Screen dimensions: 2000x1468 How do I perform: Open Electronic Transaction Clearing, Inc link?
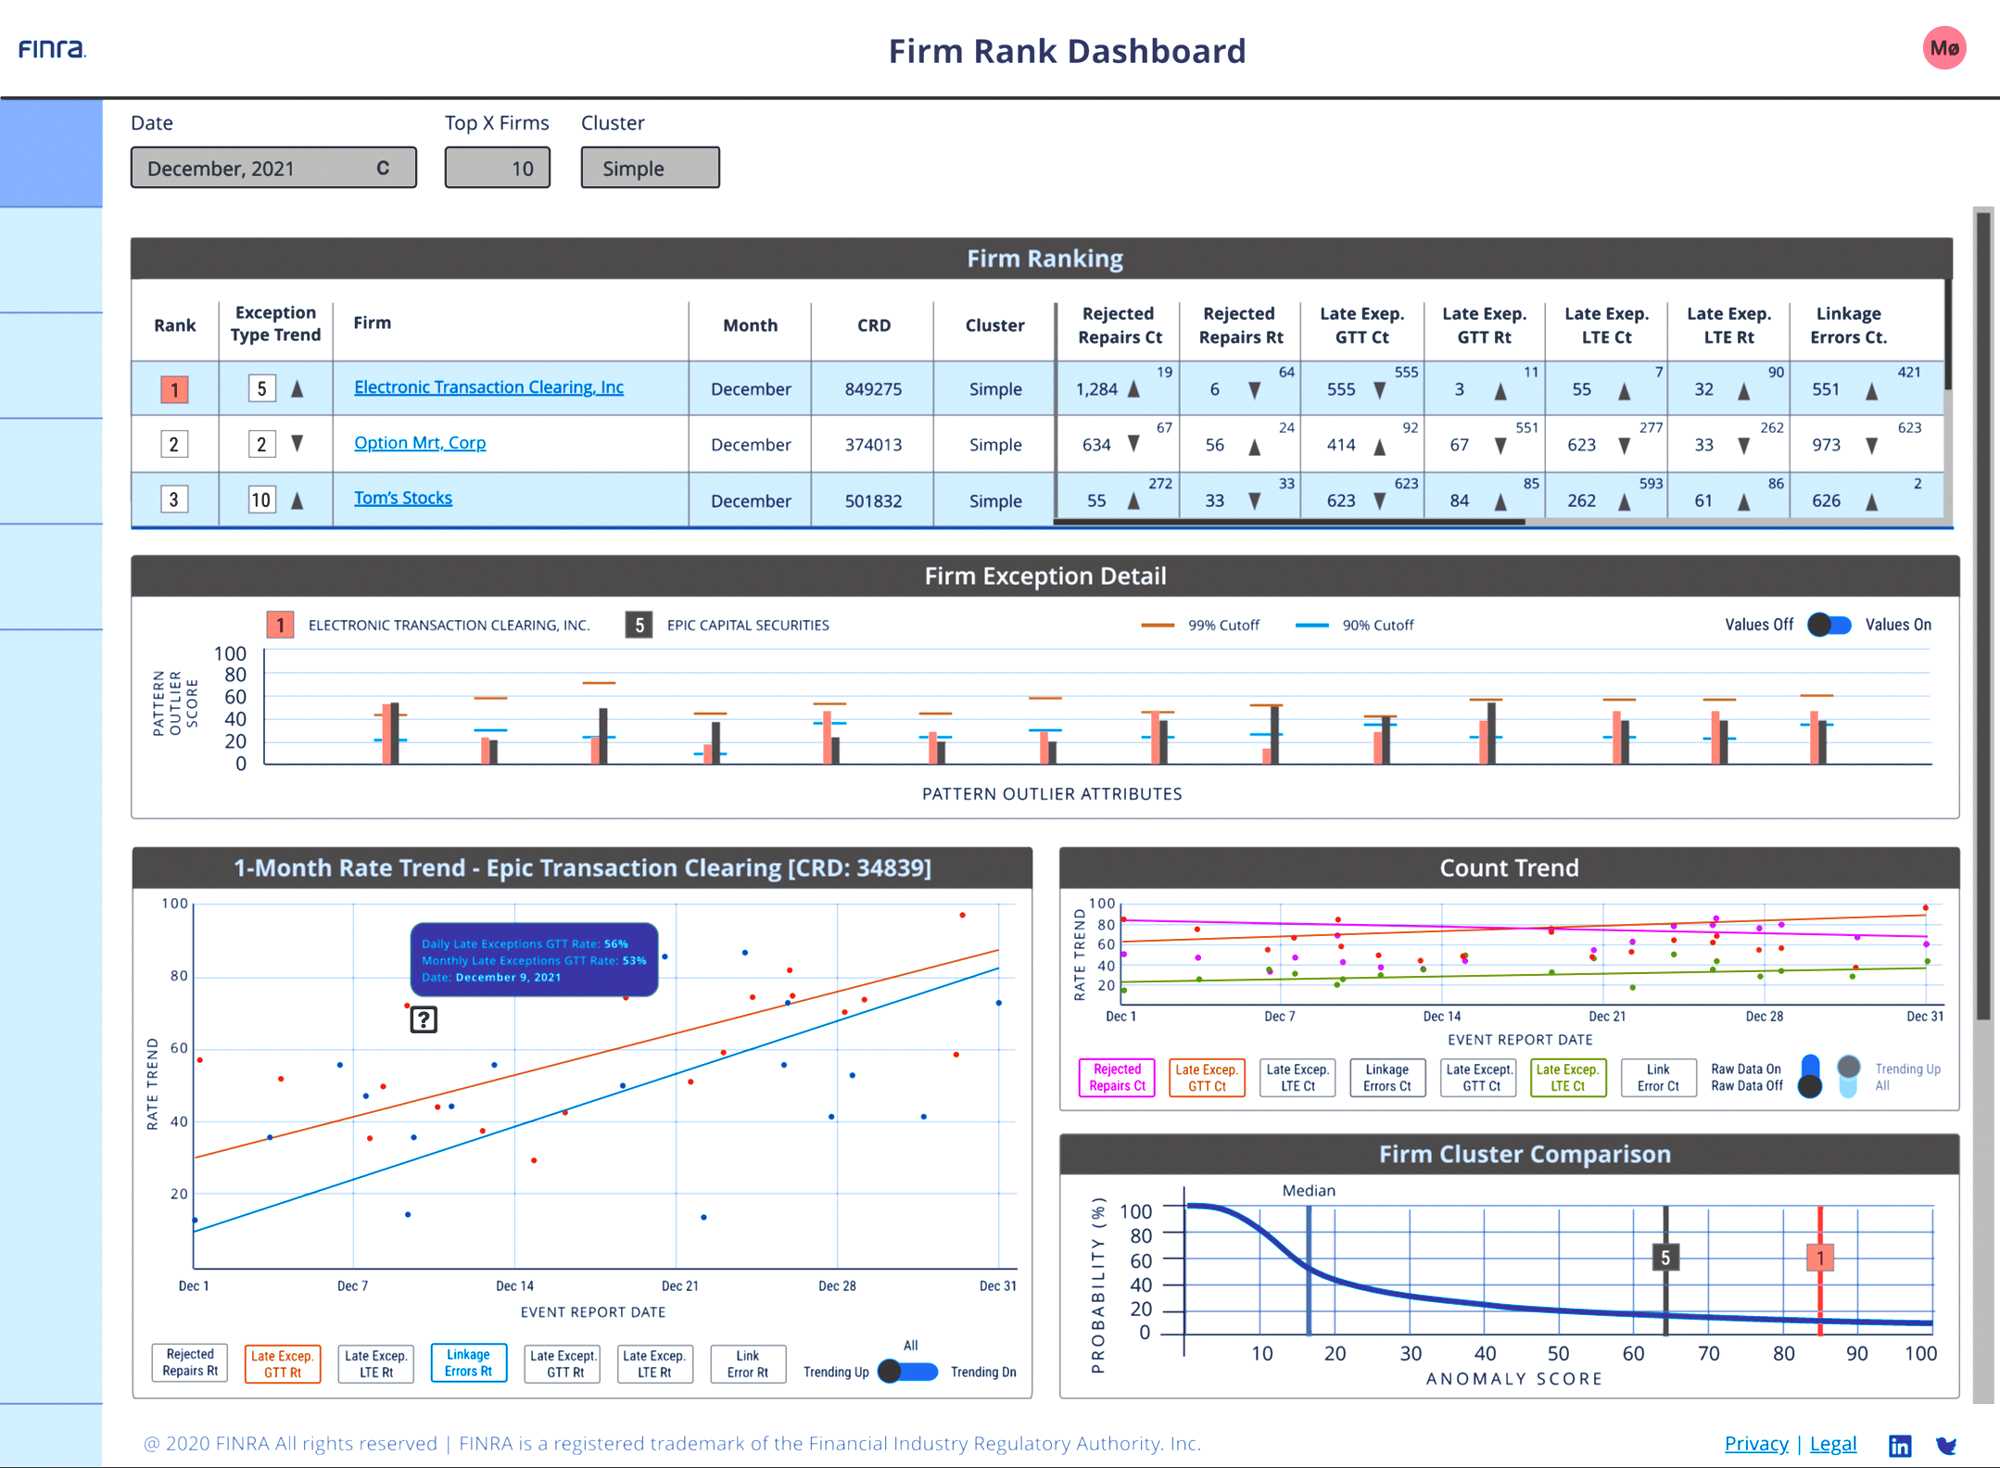[x=489, y=387]
